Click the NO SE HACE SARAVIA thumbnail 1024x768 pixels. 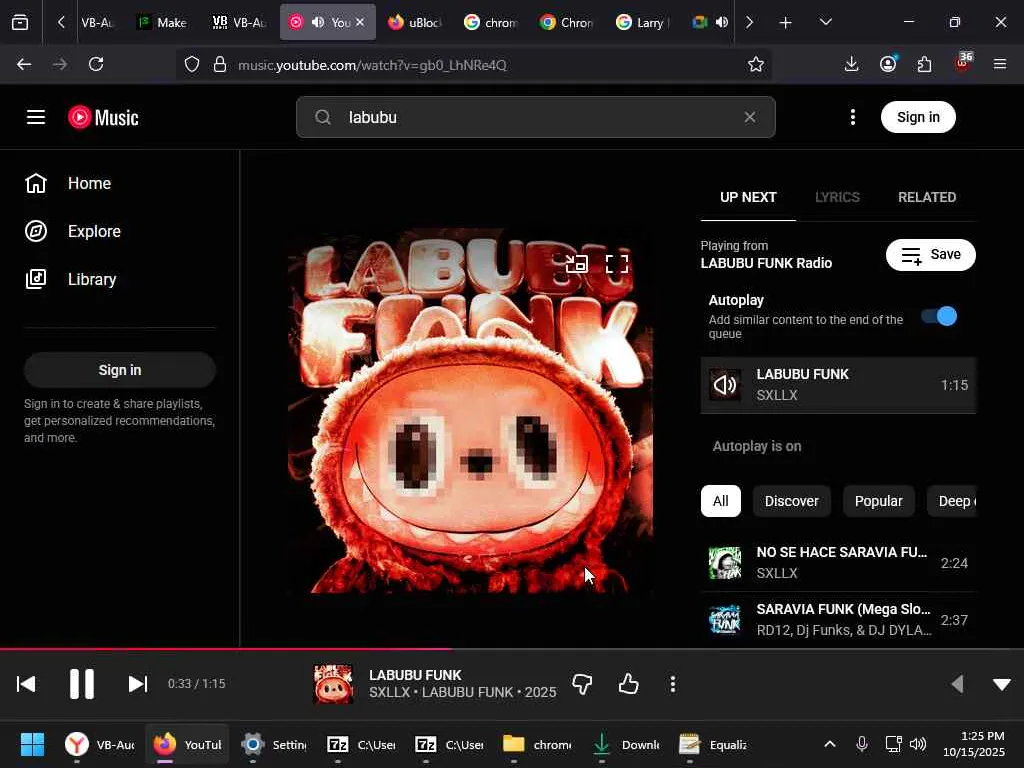coord(725,563)
